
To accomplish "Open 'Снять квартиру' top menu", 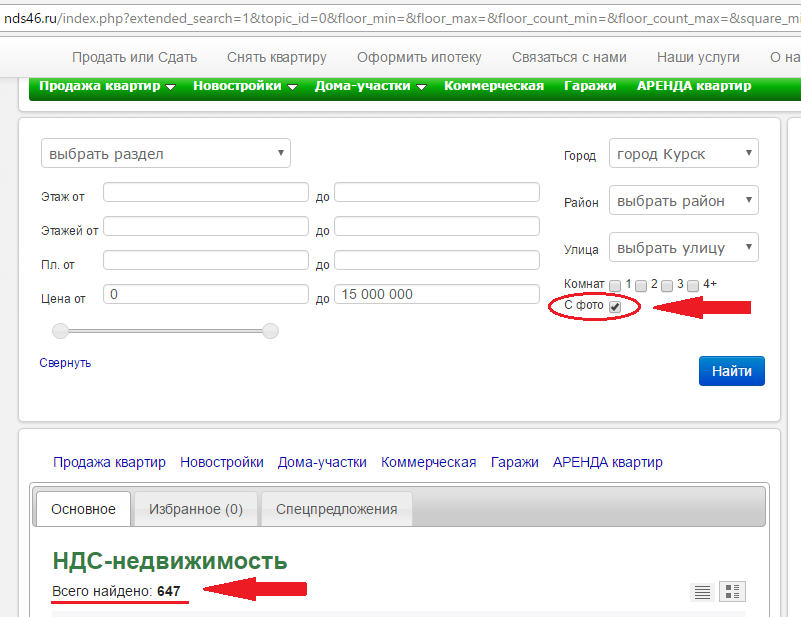I will point(276,57).
